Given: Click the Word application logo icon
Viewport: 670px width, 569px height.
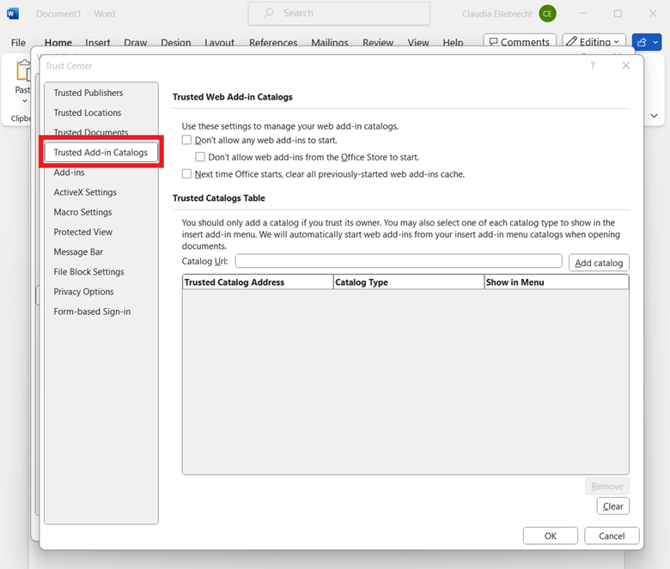Looking at the screenshot, I should (x=14, y=14).
